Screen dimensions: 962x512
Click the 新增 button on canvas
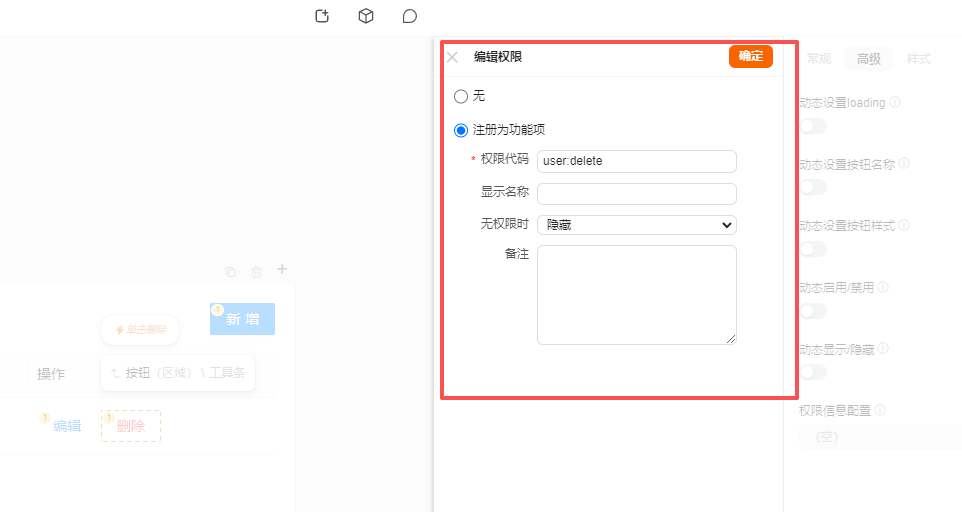242,319
